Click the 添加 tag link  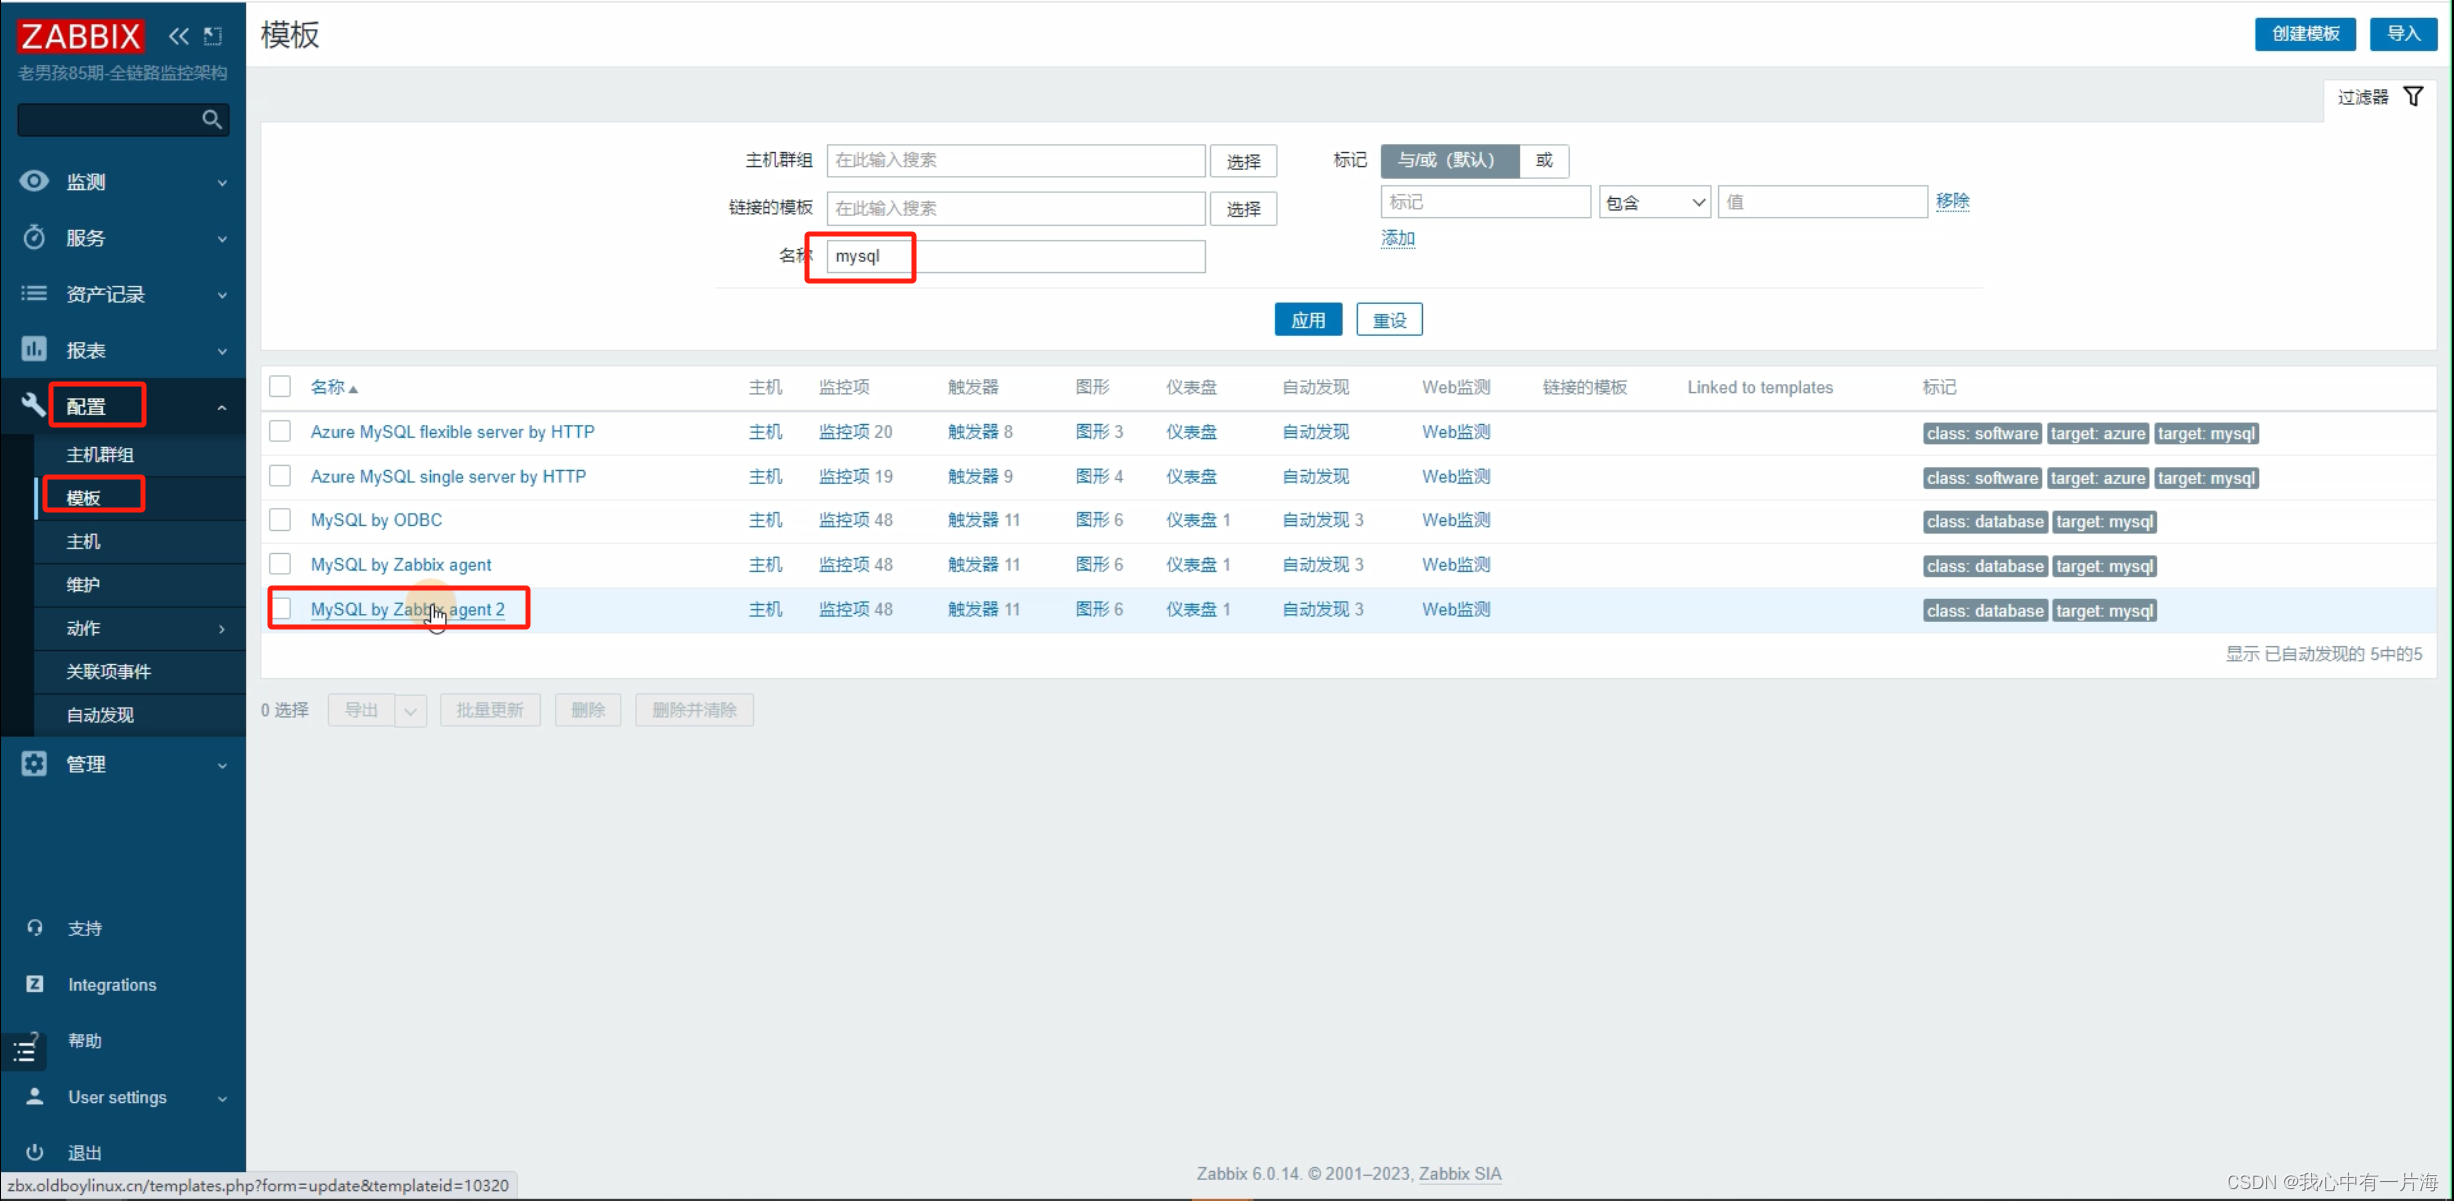(1398, 238)
